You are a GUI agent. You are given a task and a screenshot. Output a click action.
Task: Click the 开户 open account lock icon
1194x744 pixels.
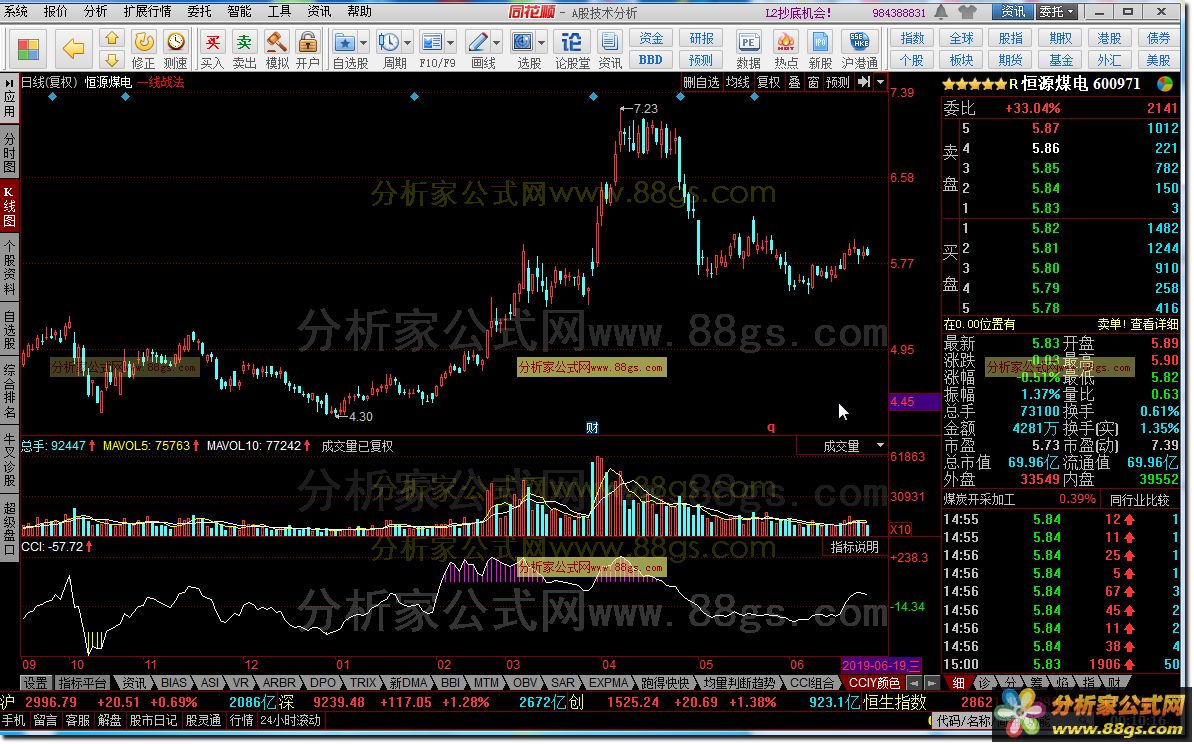click(x=308, y=49)
